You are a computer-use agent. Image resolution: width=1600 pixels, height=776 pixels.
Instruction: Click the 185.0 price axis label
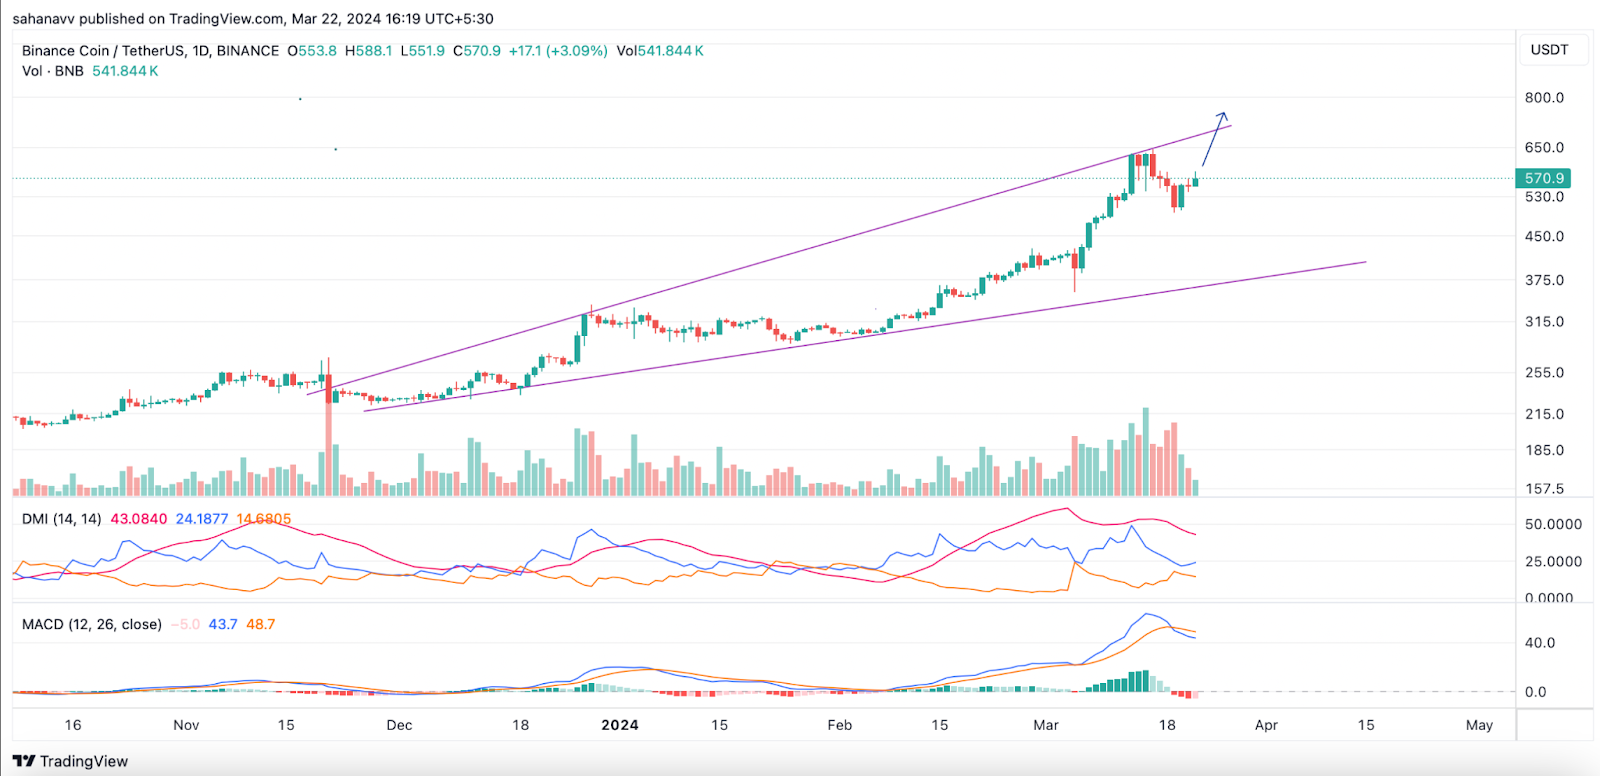(1544, 450)
